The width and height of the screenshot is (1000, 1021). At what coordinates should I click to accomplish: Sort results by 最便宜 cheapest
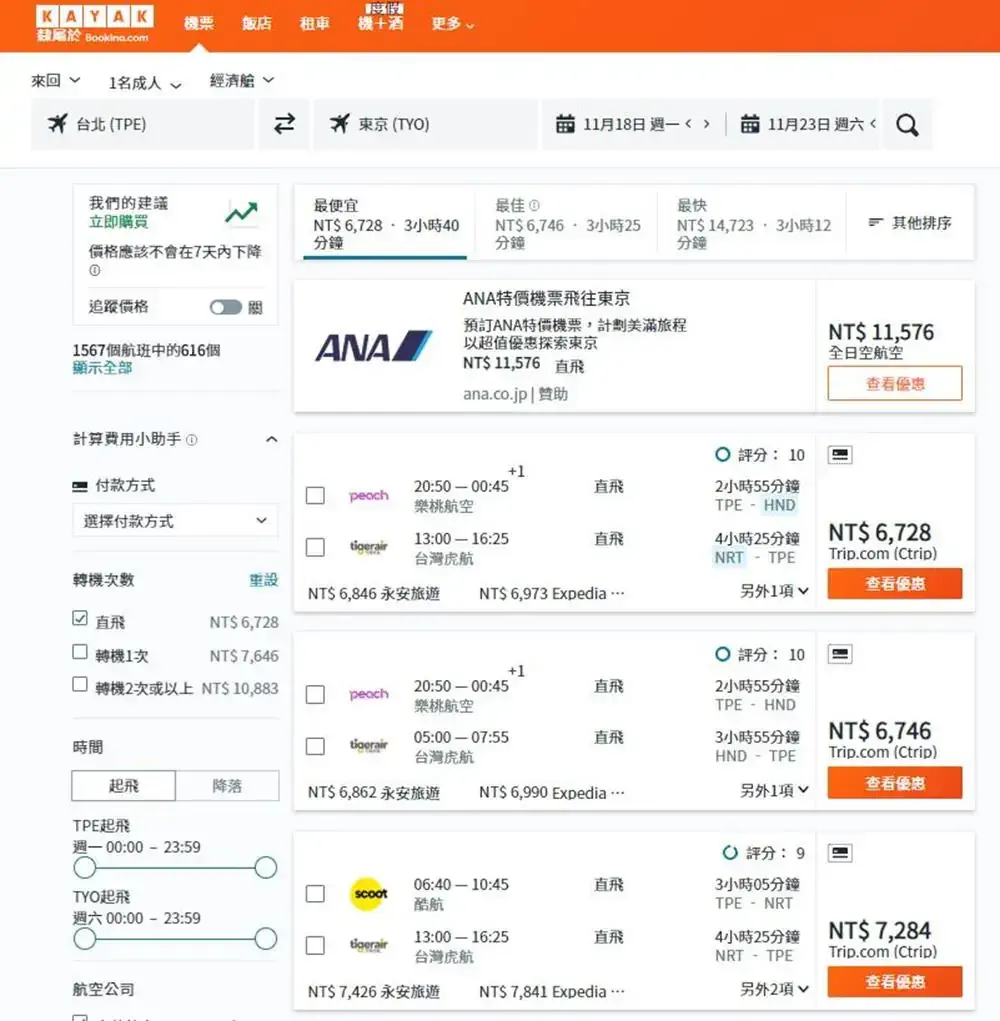pos(385,224)
